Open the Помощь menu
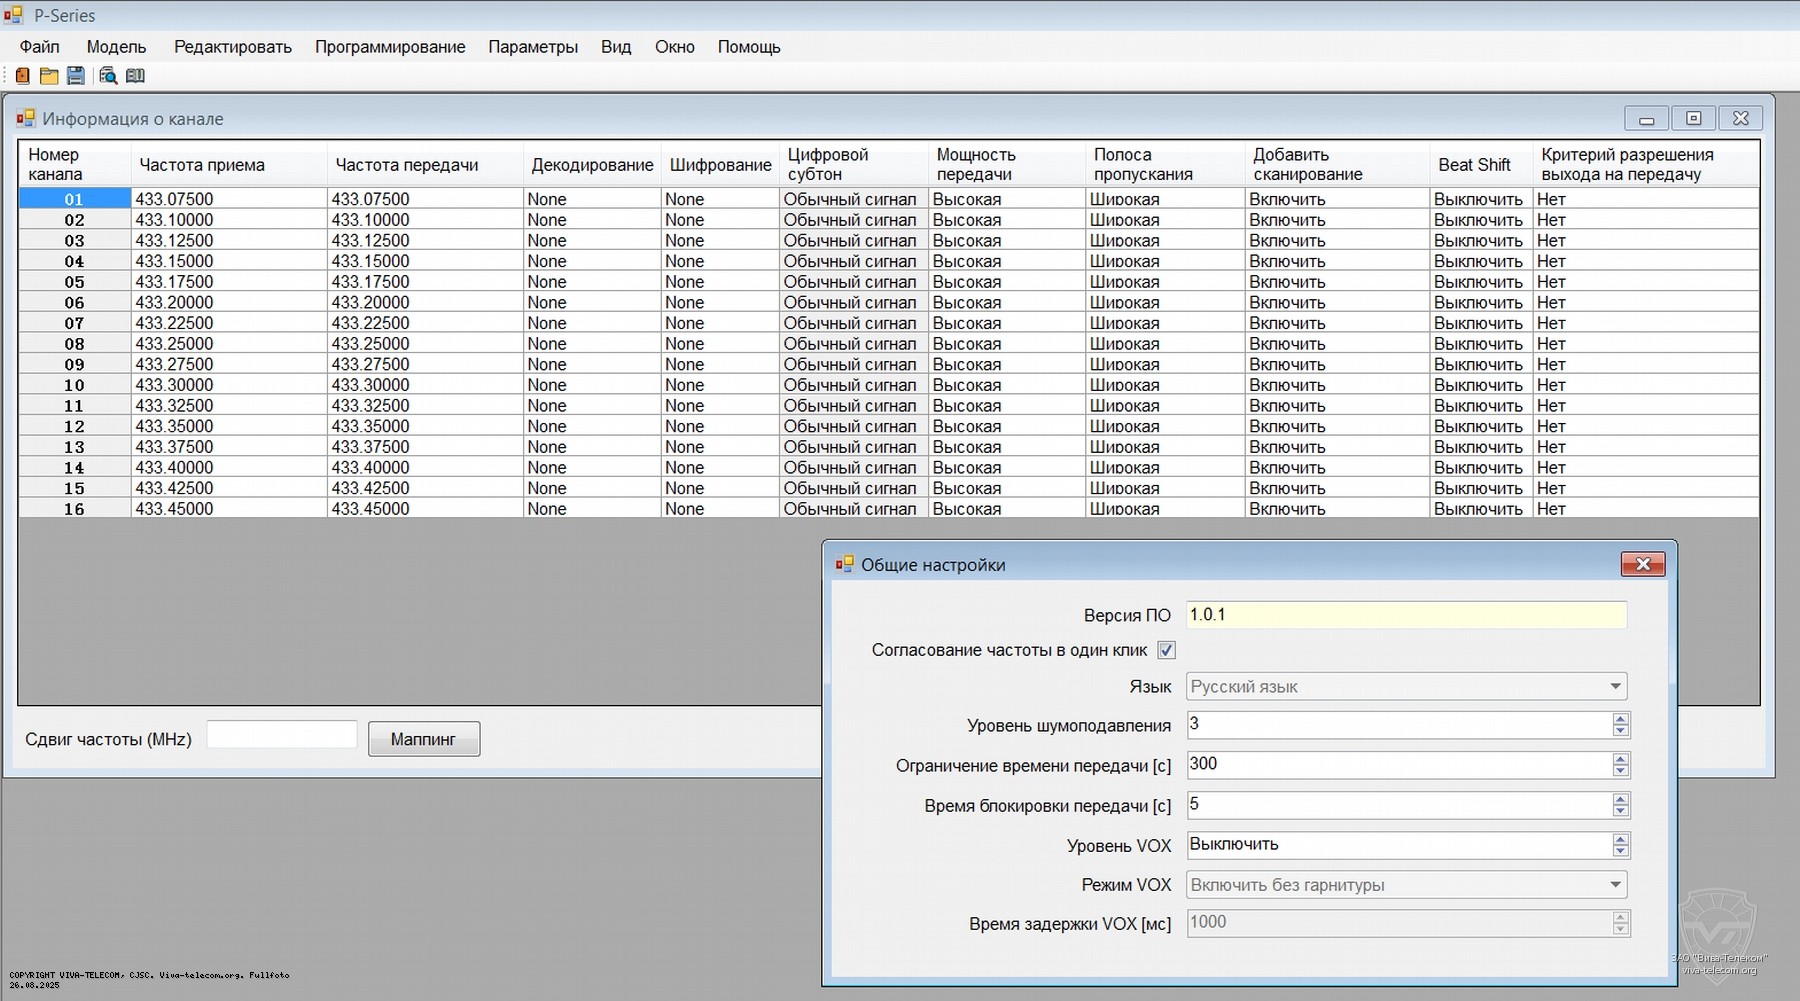The width and height of the screenshot is (1800, 1001). pyautogui.click(x=748, y=47)
